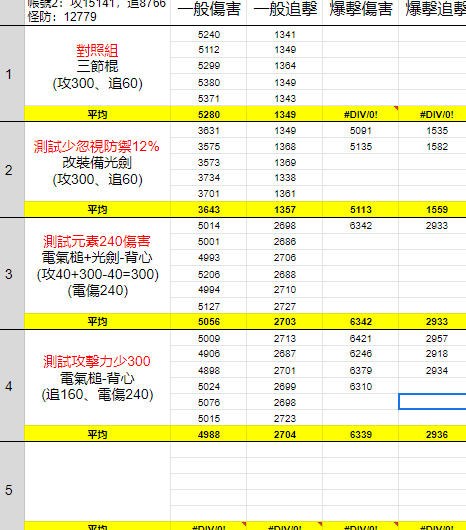Screen dimensions: 466x530
Task: Select the blue-outlined empty cell in group 4
Action: tap(433, 402)
